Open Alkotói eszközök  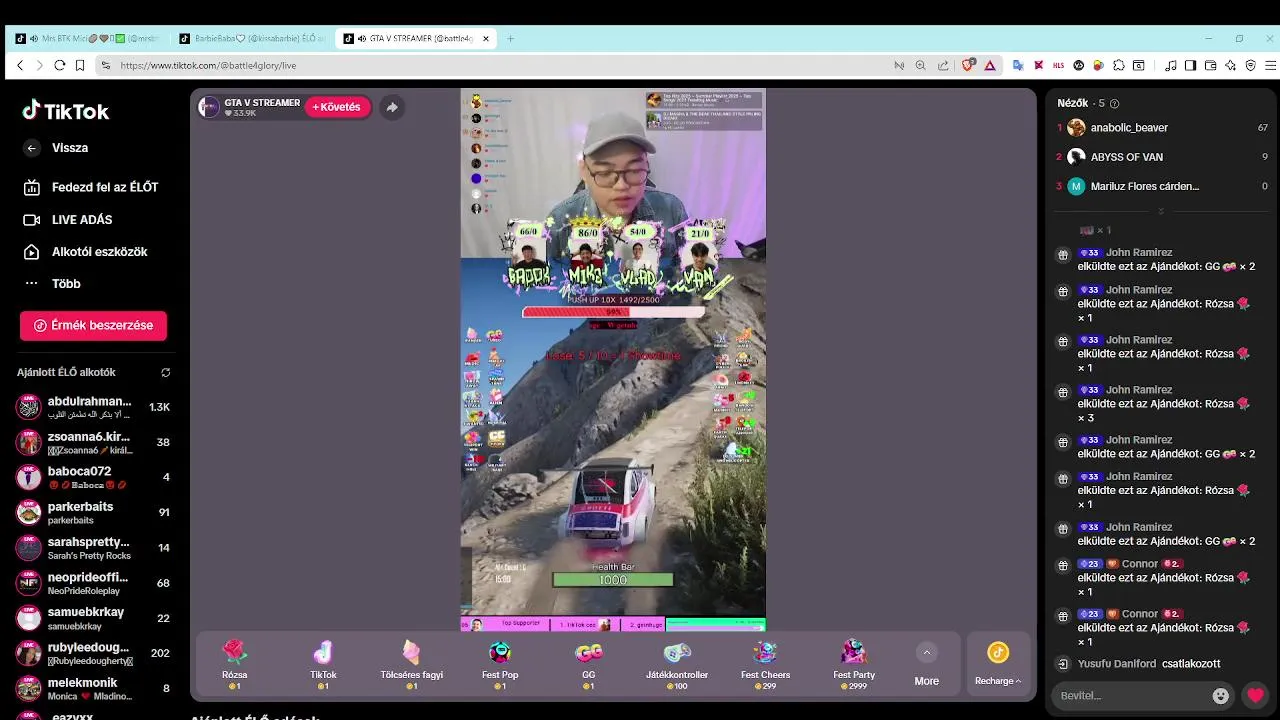tap(86, 252)
